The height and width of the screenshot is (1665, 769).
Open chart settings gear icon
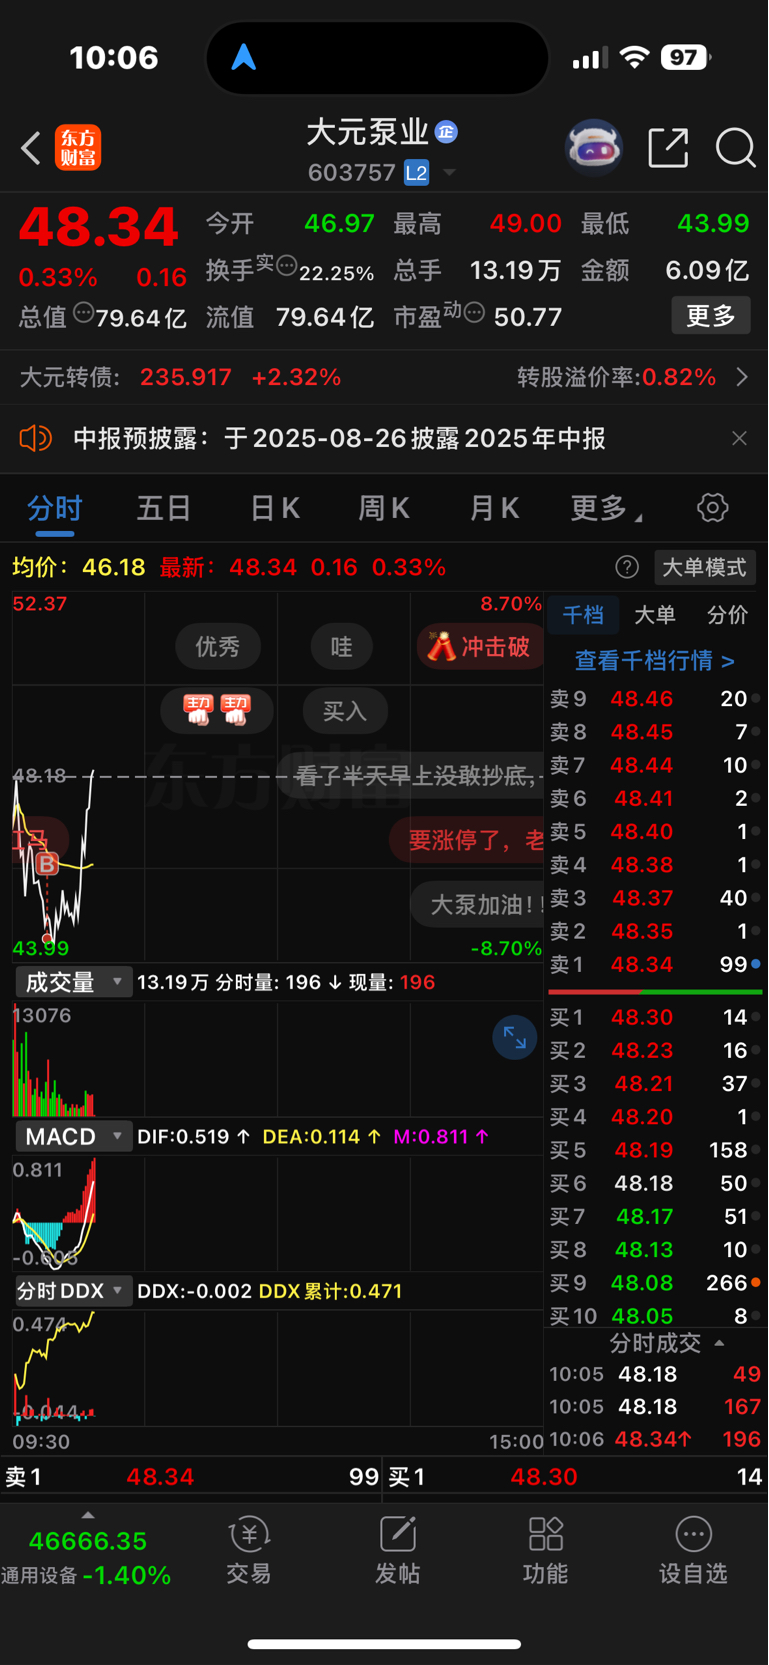(x=712, y=508)
